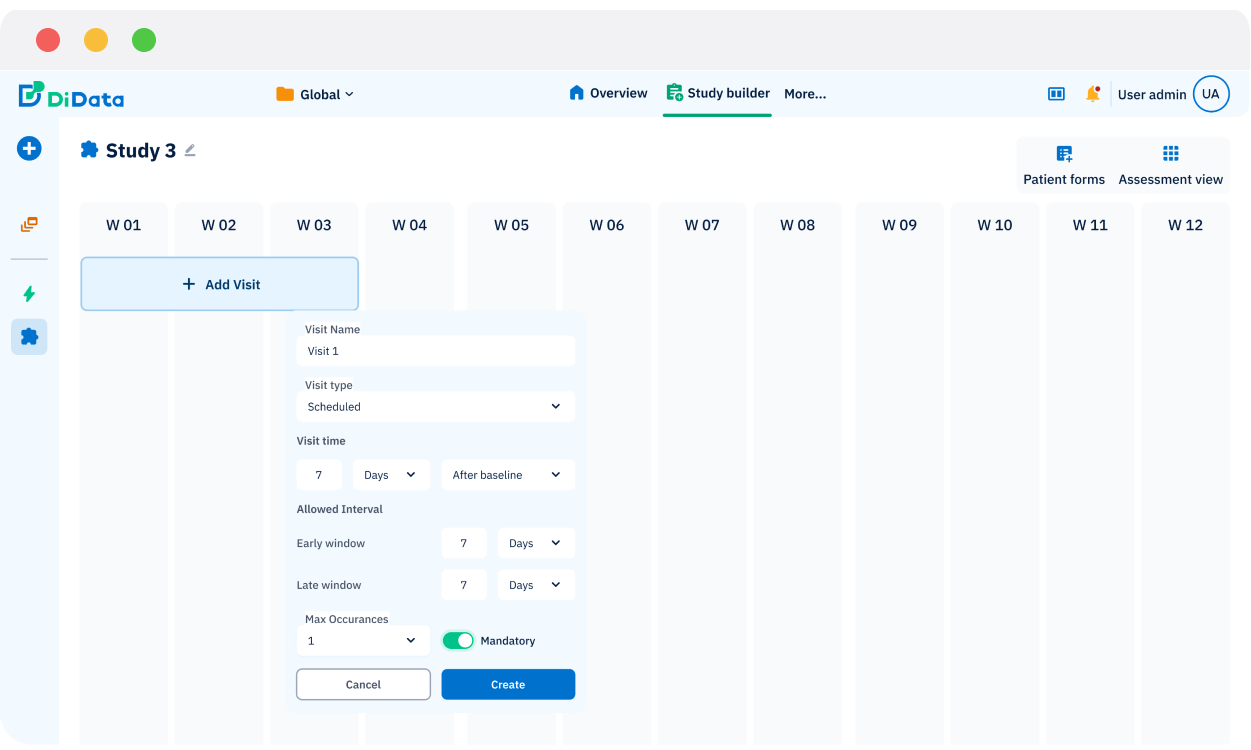Expand the Max Occurances dropdown
Screen dimensions: 1251x750
click(363, 641)
